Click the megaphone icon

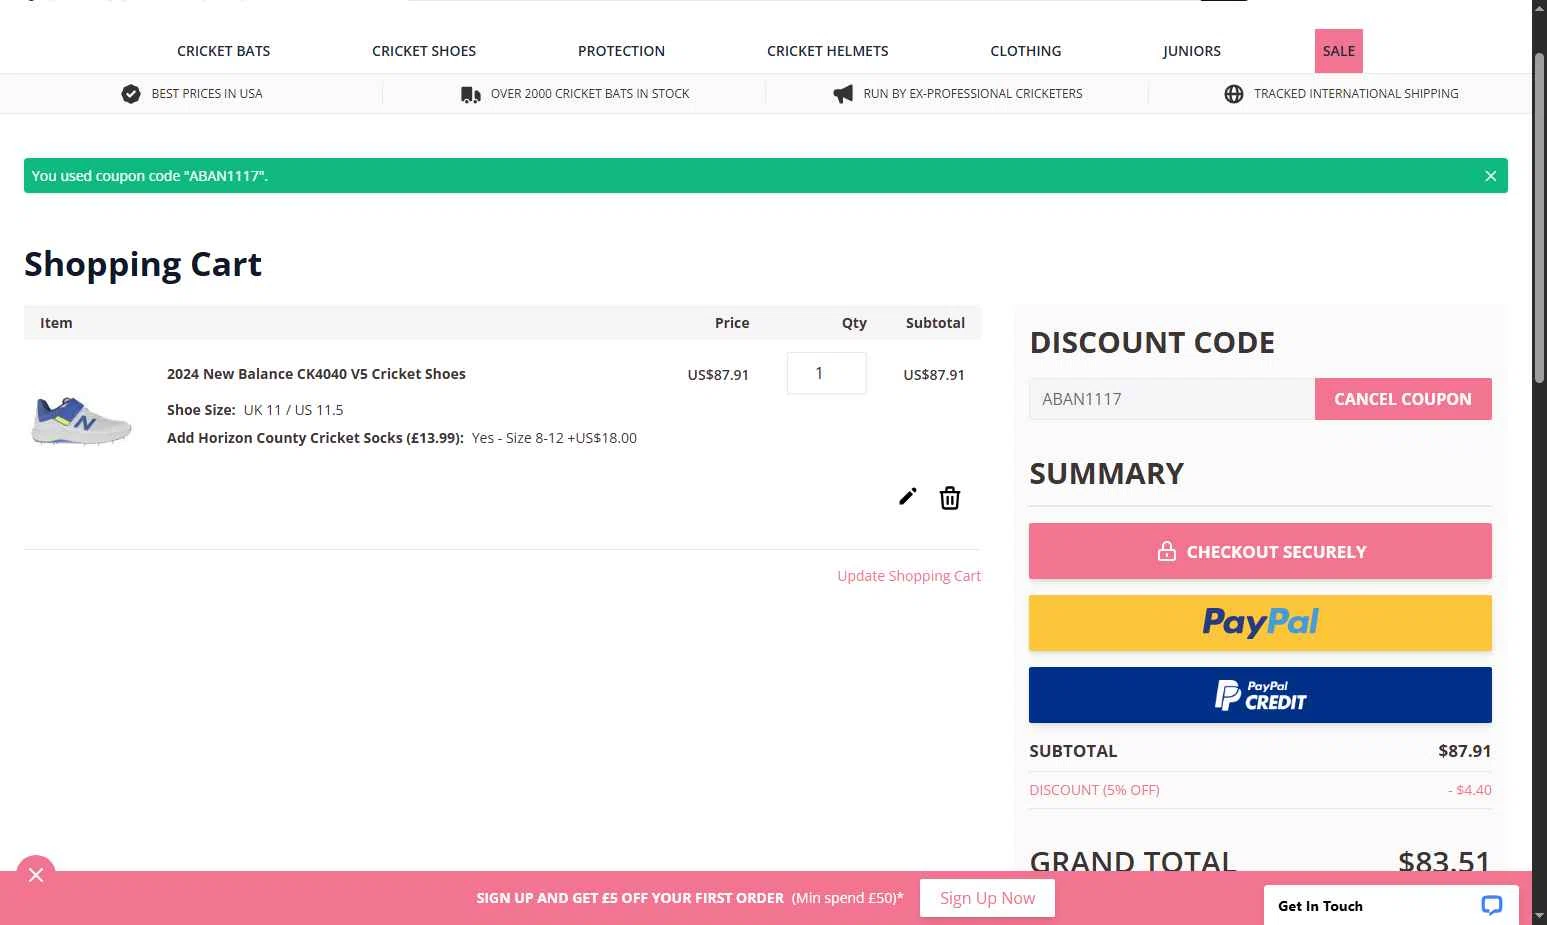[843, 94]
